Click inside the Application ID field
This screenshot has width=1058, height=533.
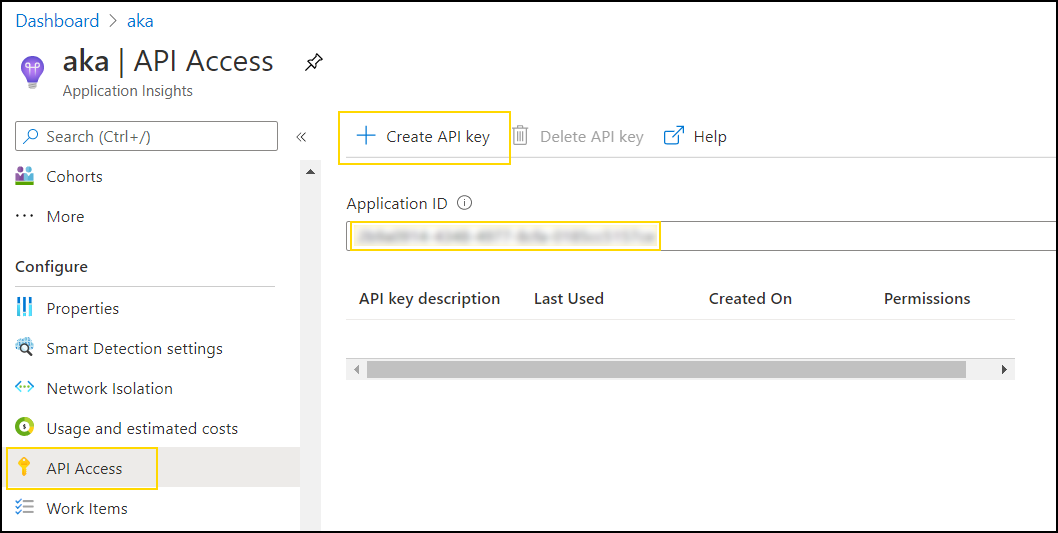[x=702, y=236]
